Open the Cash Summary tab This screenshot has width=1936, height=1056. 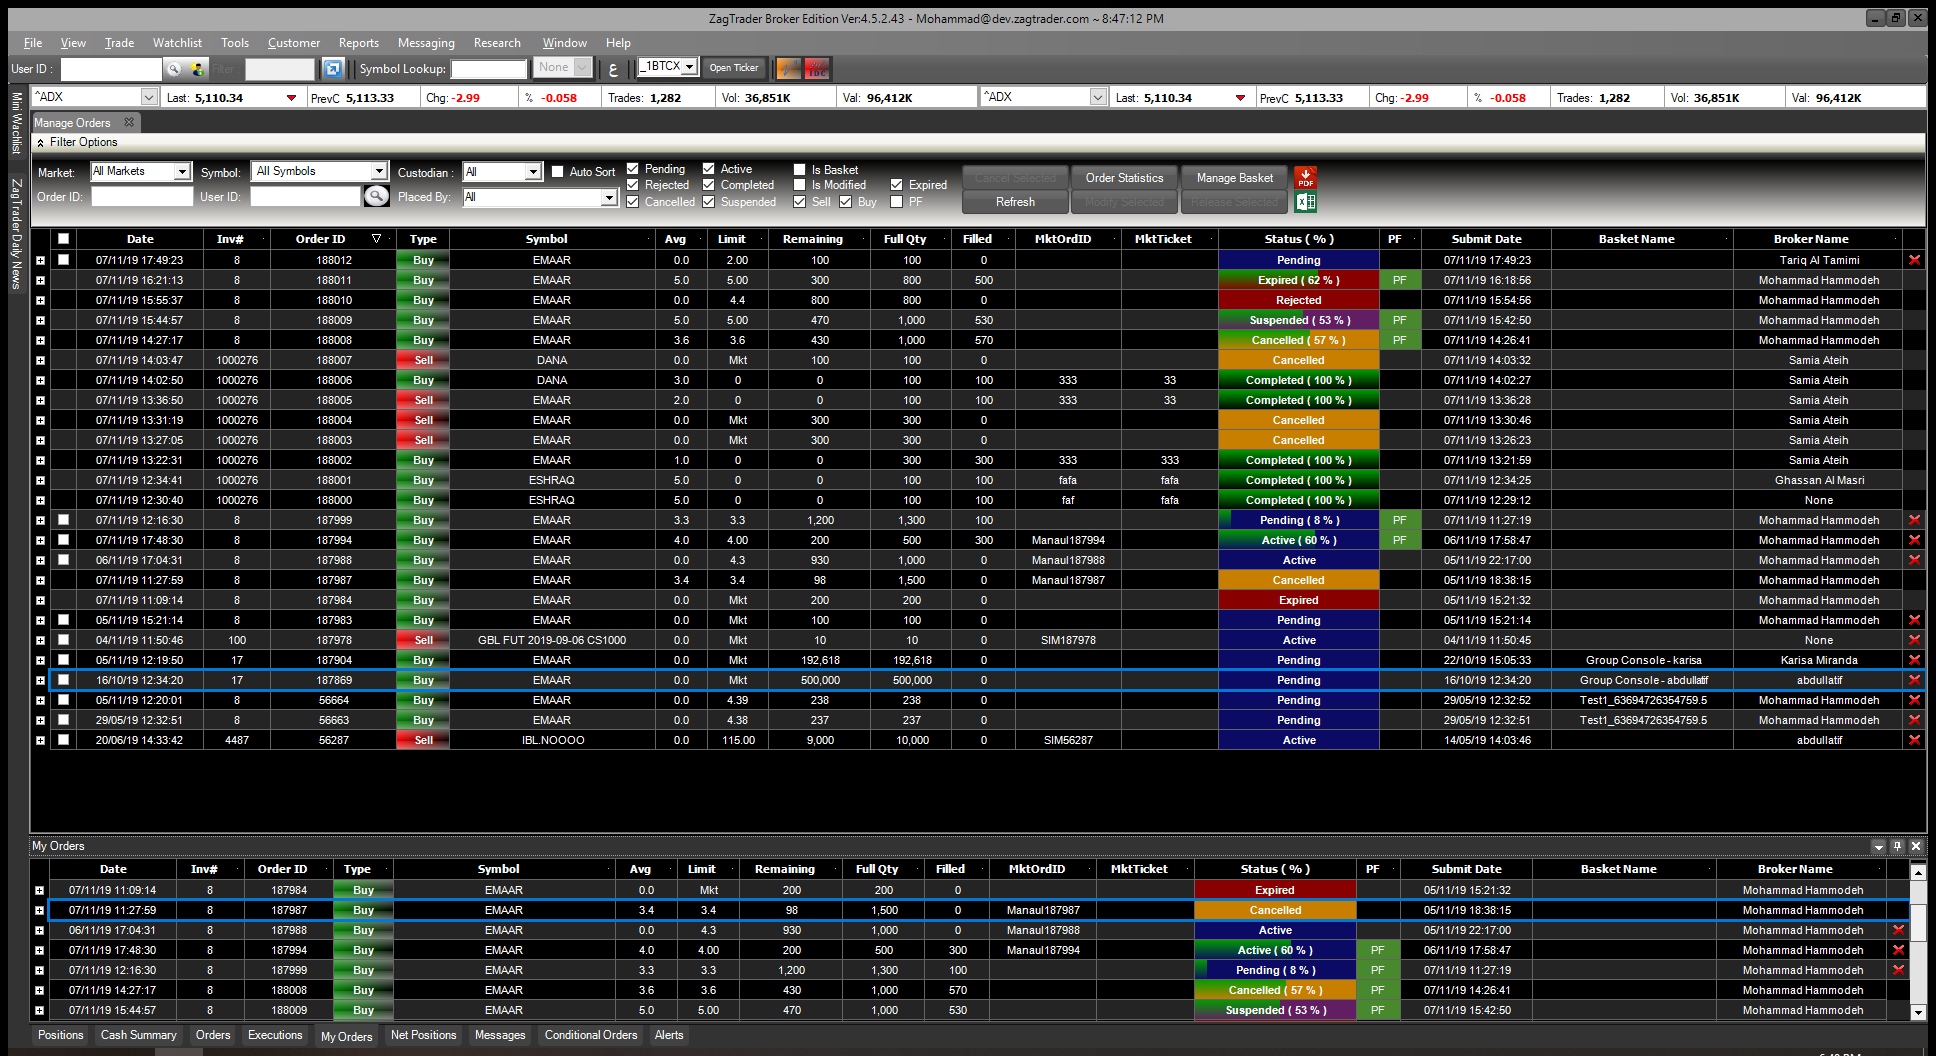[x=138, y=1035]
